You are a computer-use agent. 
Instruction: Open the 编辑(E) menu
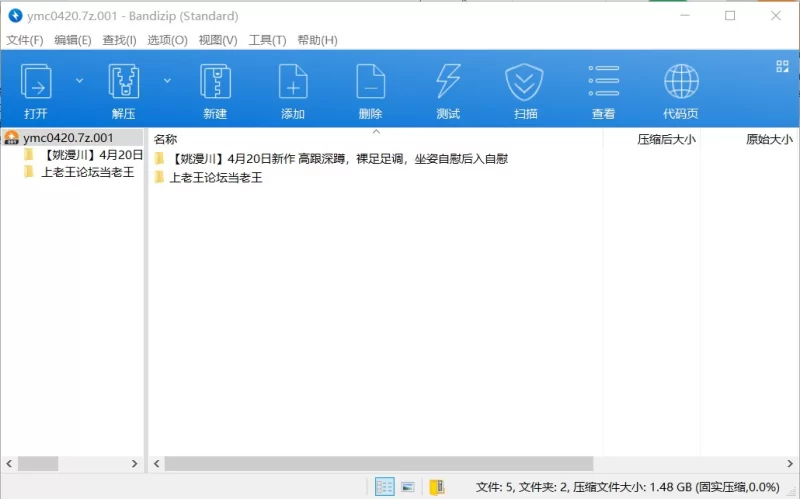73,40
